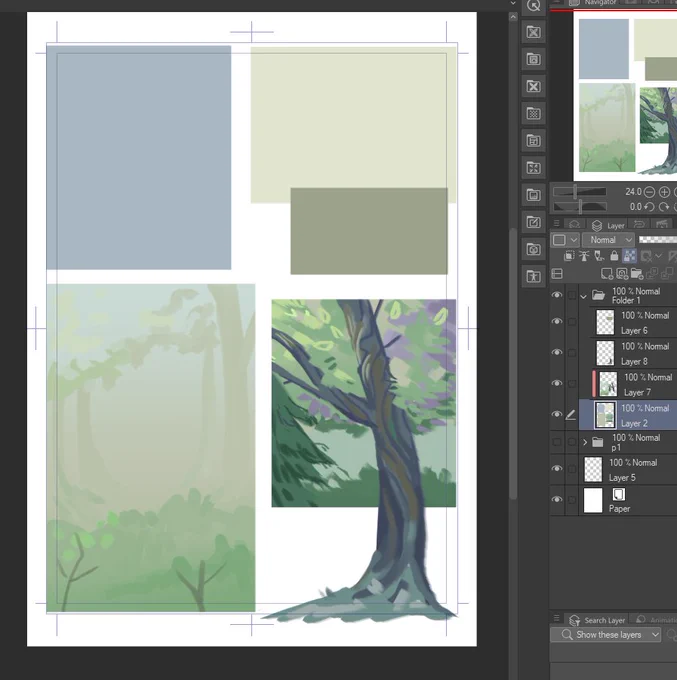Click the 0.0 rotation value

click(635, 207)
